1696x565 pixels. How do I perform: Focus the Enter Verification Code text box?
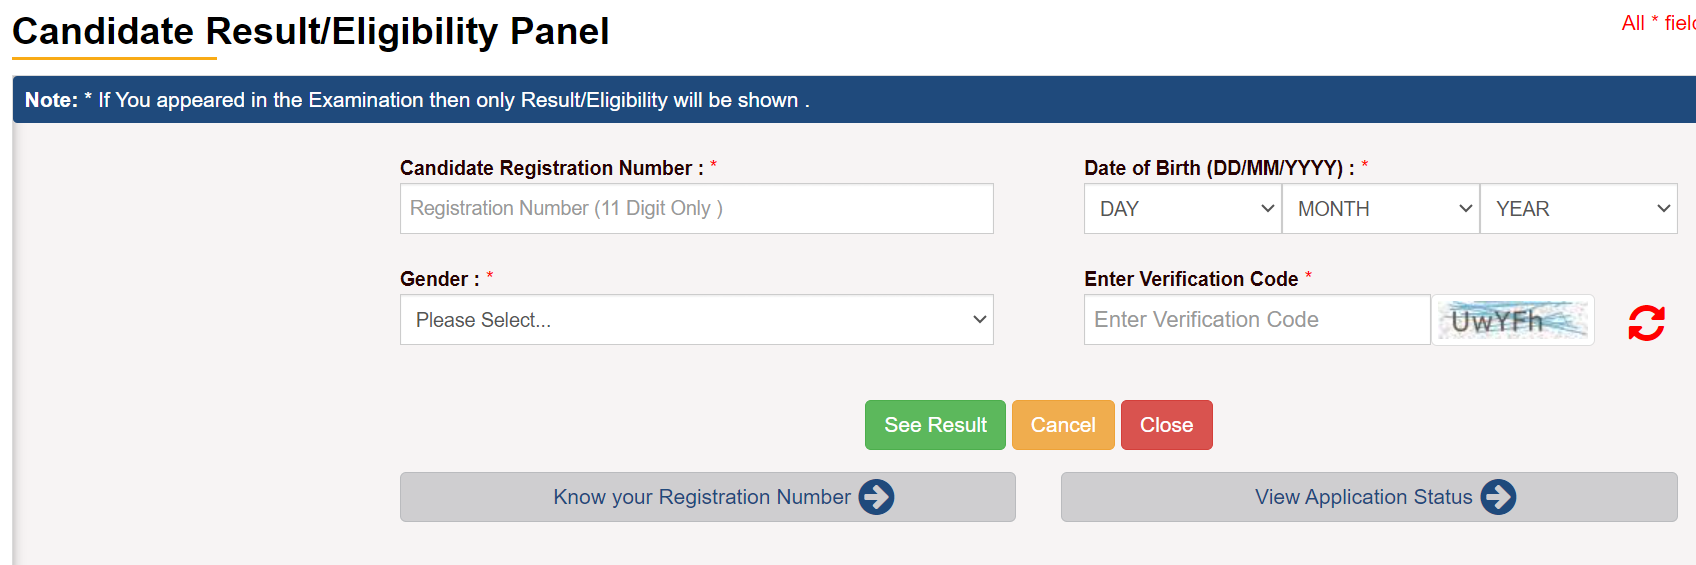tap(1257, 320)
